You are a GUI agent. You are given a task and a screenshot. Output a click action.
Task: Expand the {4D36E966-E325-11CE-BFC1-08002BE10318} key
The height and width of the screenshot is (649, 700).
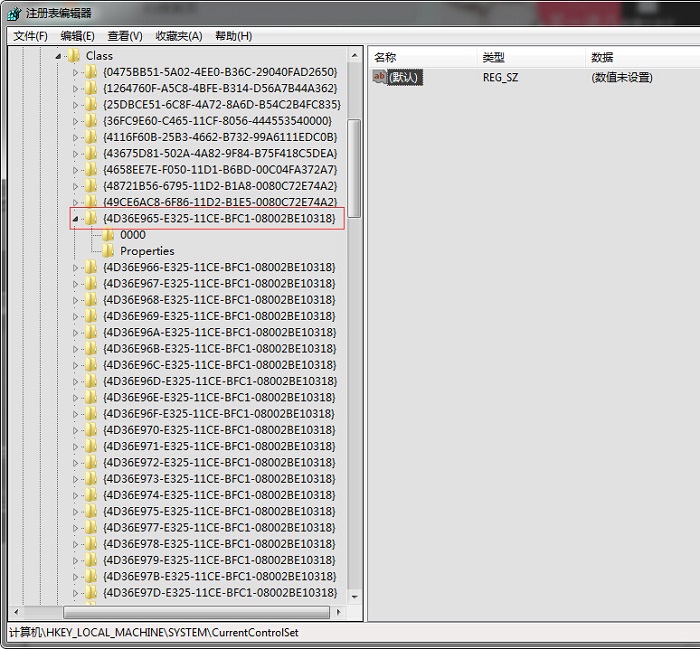tap(75, 267)
